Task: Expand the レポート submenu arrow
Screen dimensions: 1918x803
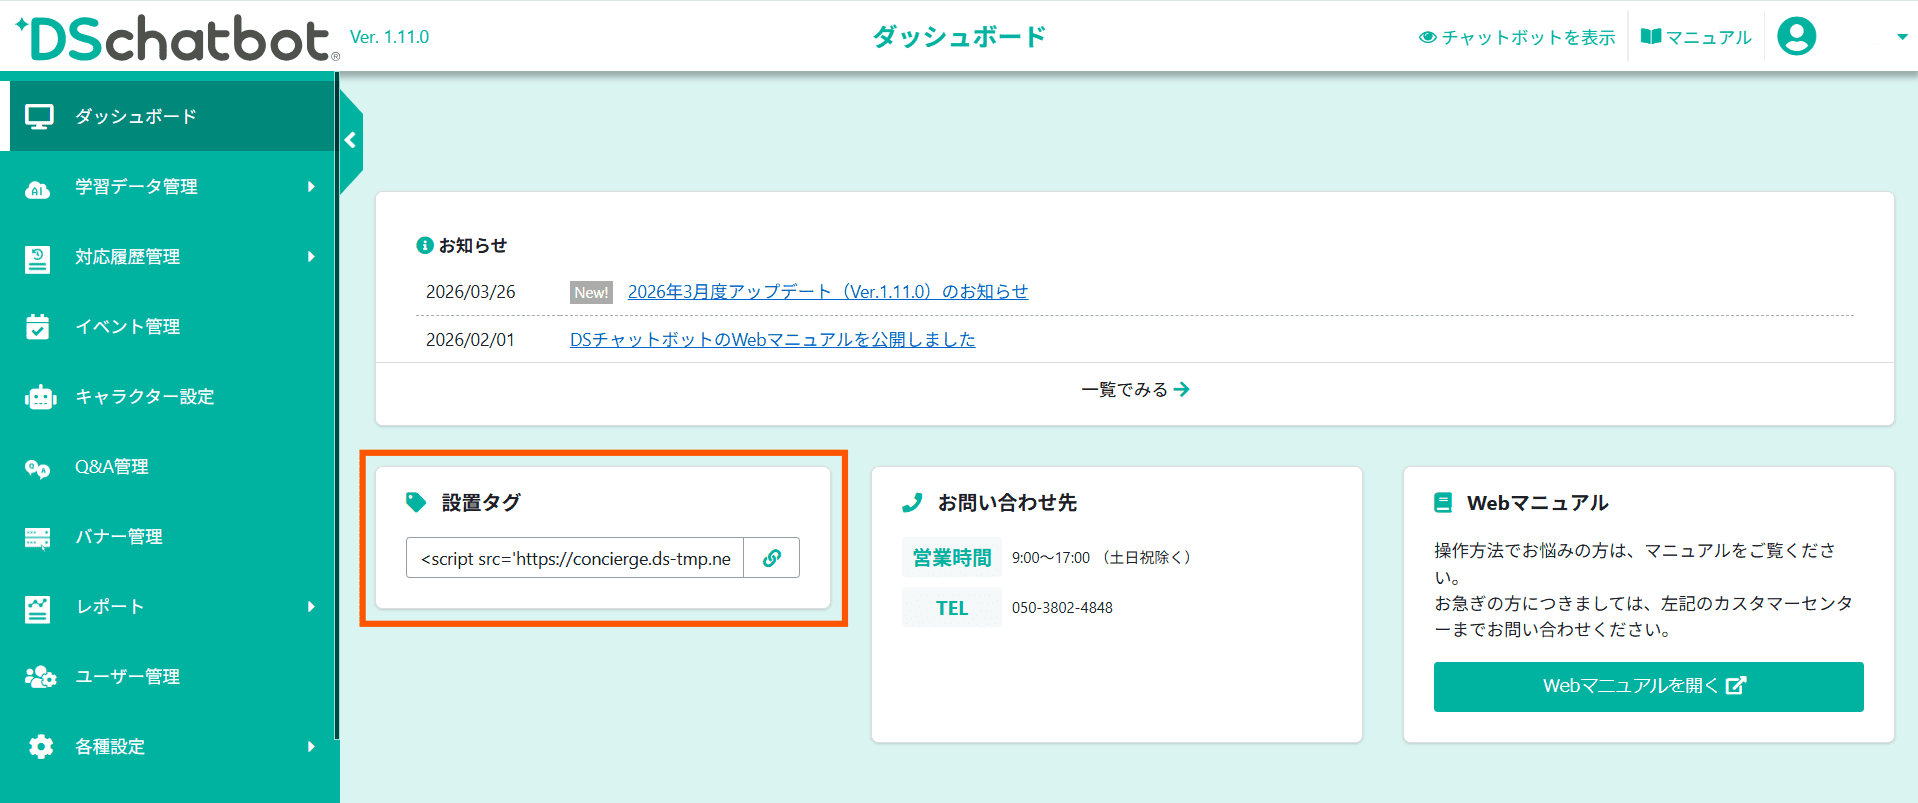Action: 311,607
